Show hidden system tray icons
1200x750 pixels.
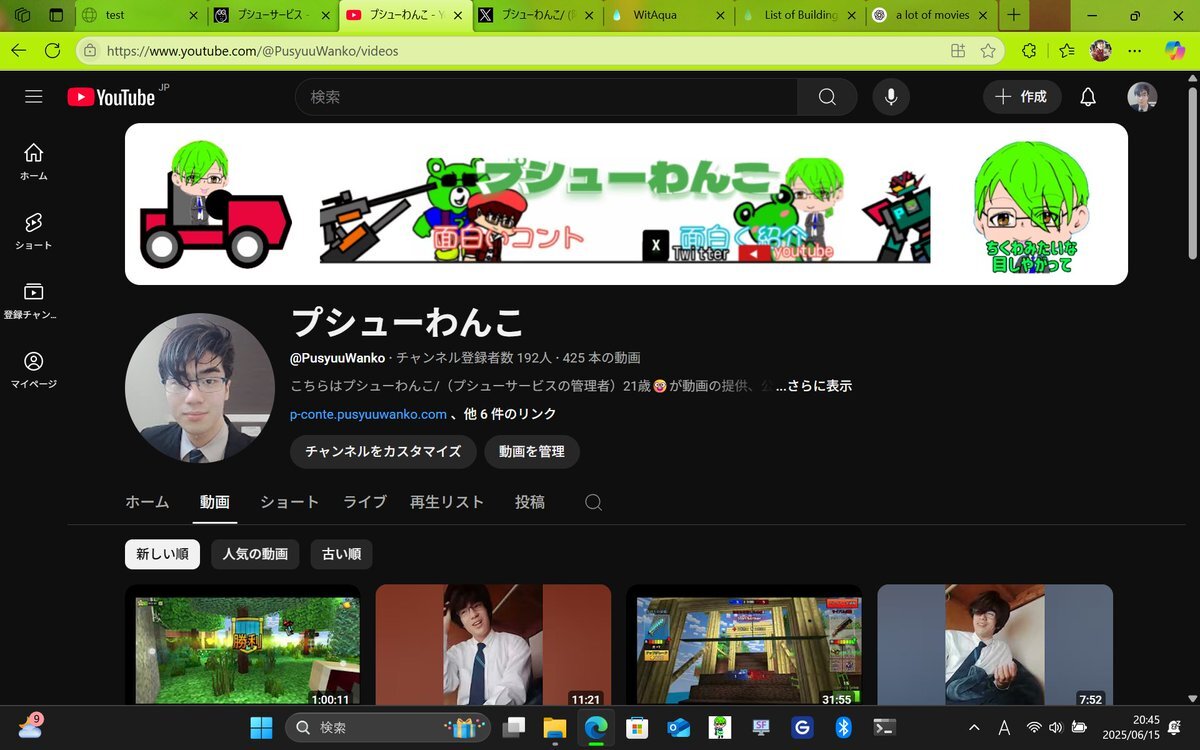(975, 727)
